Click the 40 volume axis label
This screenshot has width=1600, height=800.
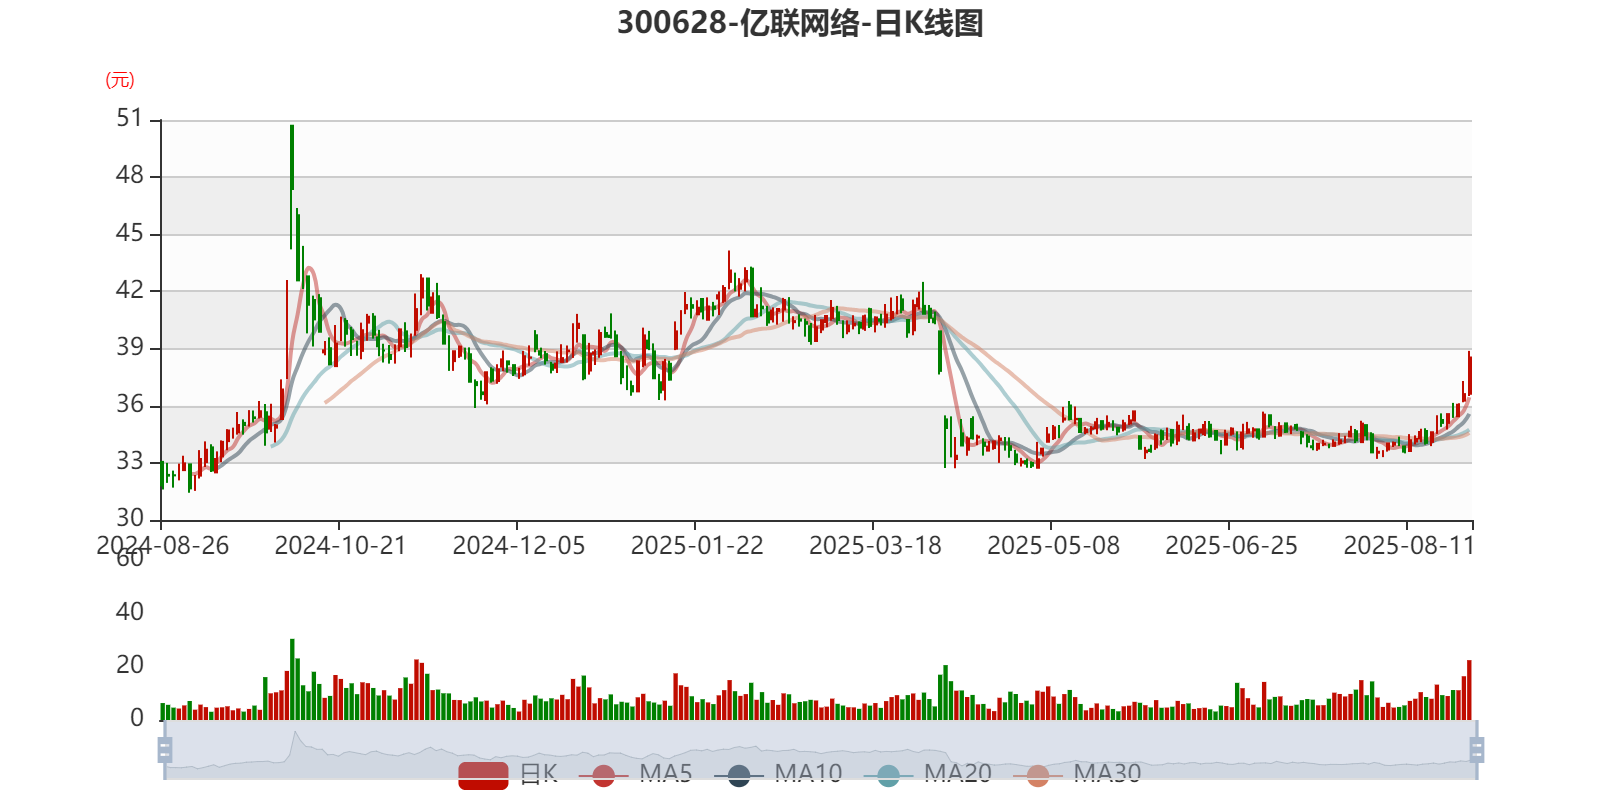pos(130,612)
